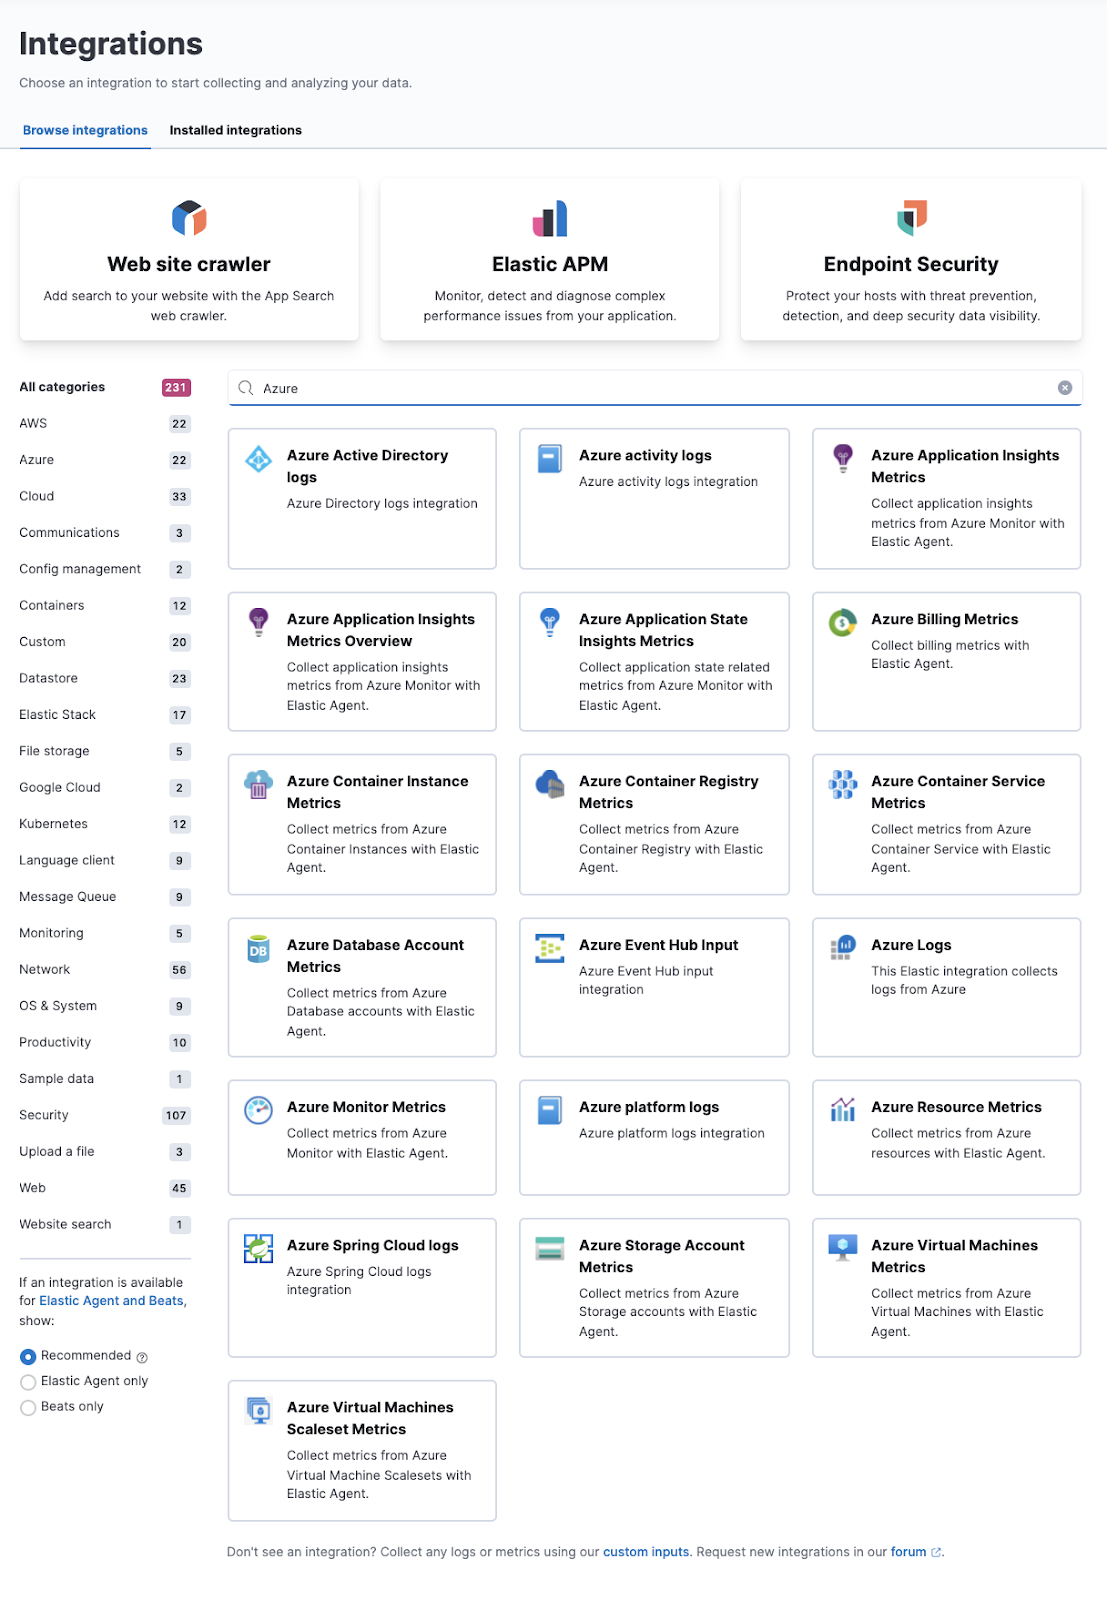1107x1600 pixels.
Task: Click Azure Virtual Machines Metrics monitor icon
Action: coord(843,1248)
